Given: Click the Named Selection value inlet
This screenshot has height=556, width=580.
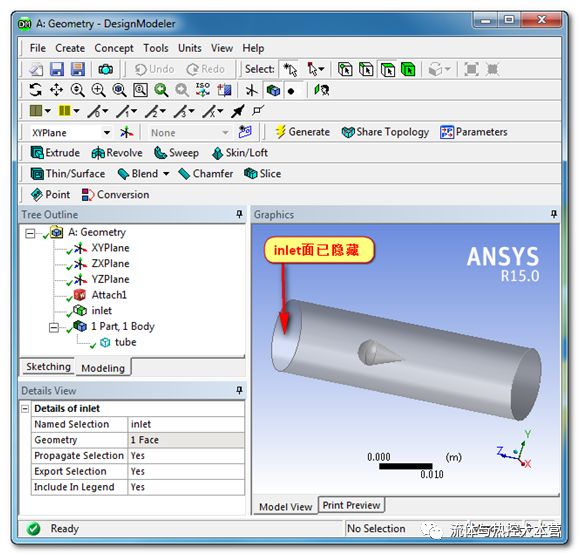Looking at the screenshot, I should (x=186, y=424).
